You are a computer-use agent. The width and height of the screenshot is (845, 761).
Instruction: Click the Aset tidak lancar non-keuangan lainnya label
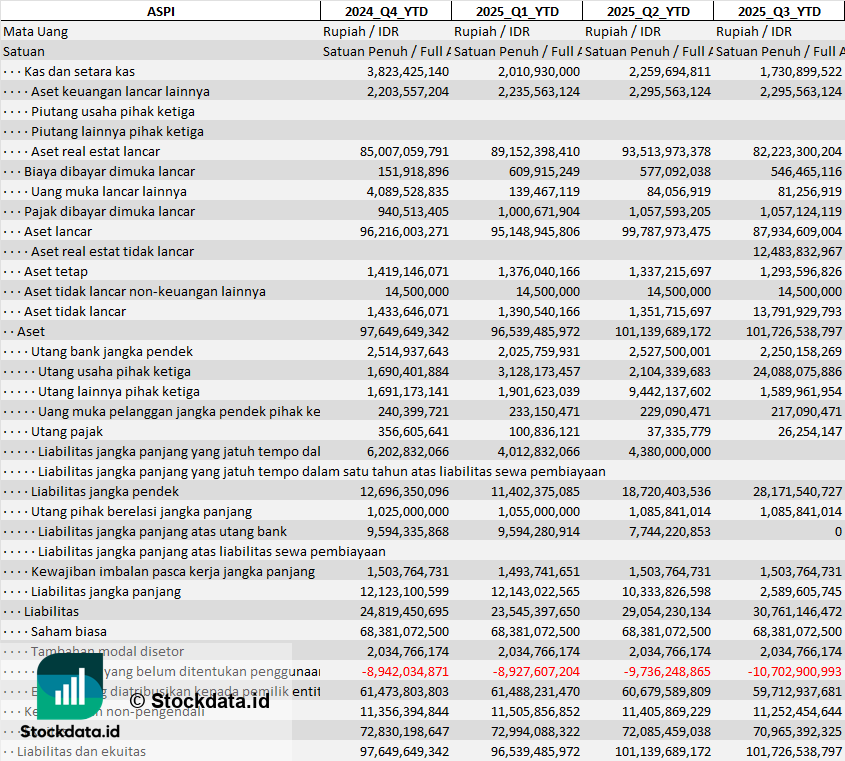coord(145,291)
